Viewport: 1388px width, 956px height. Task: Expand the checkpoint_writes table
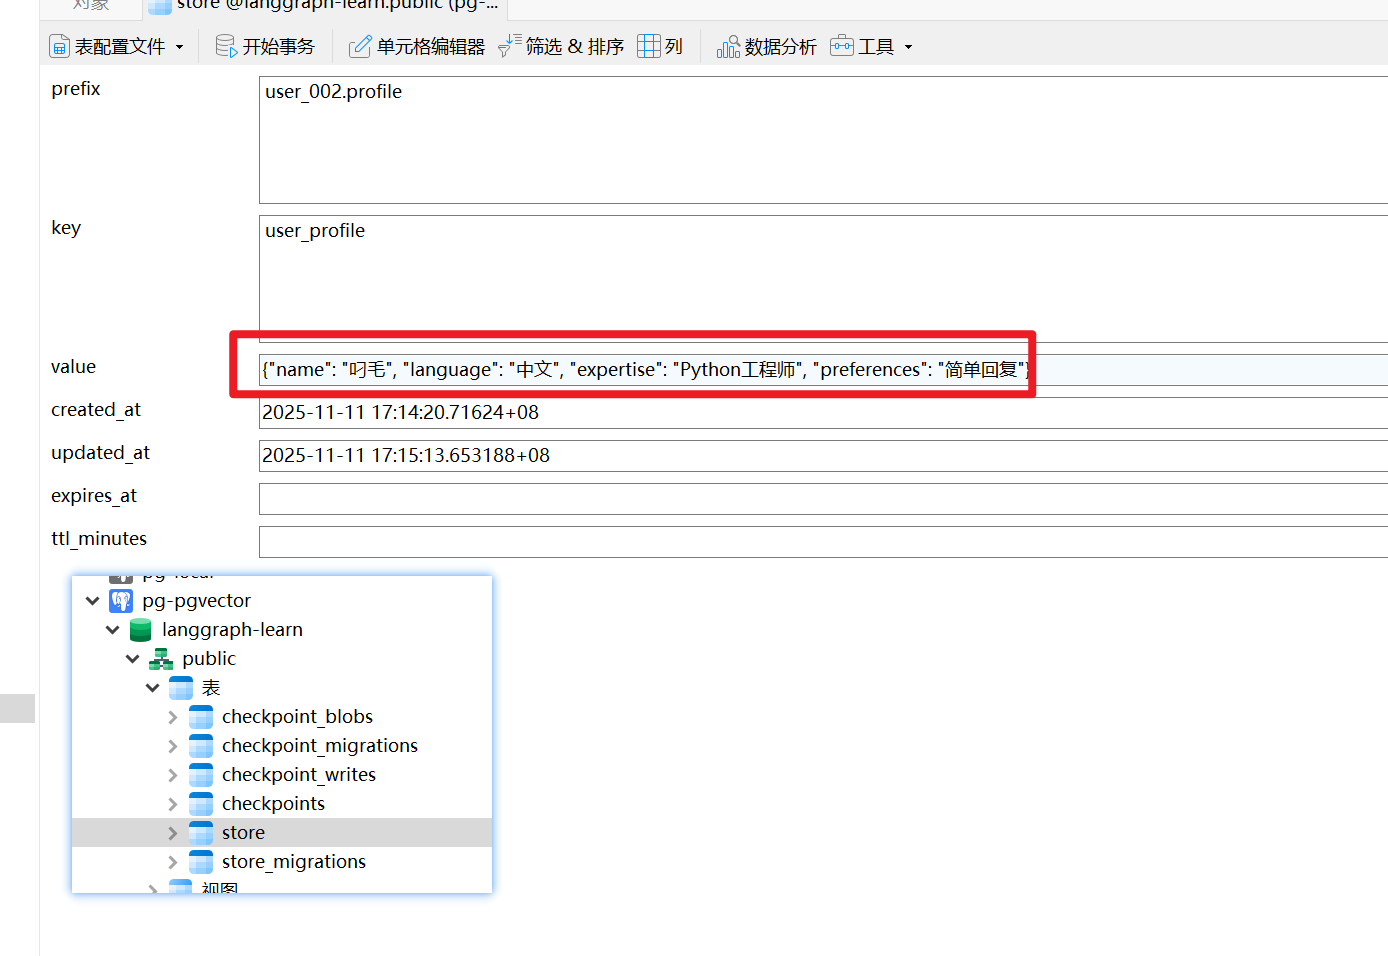(x=172, y=775)
